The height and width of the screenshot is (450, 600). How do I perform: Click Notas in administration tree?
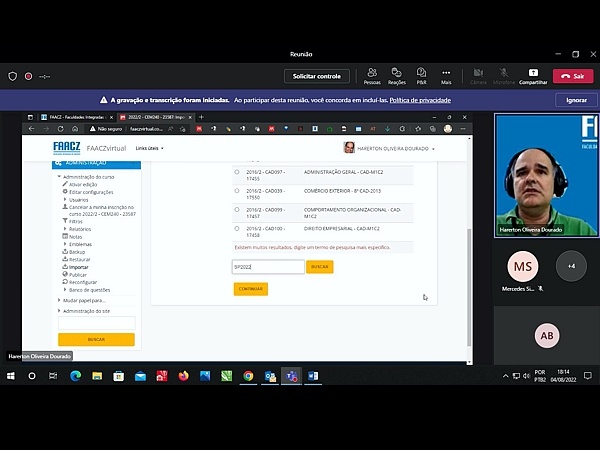pos(72,237)
